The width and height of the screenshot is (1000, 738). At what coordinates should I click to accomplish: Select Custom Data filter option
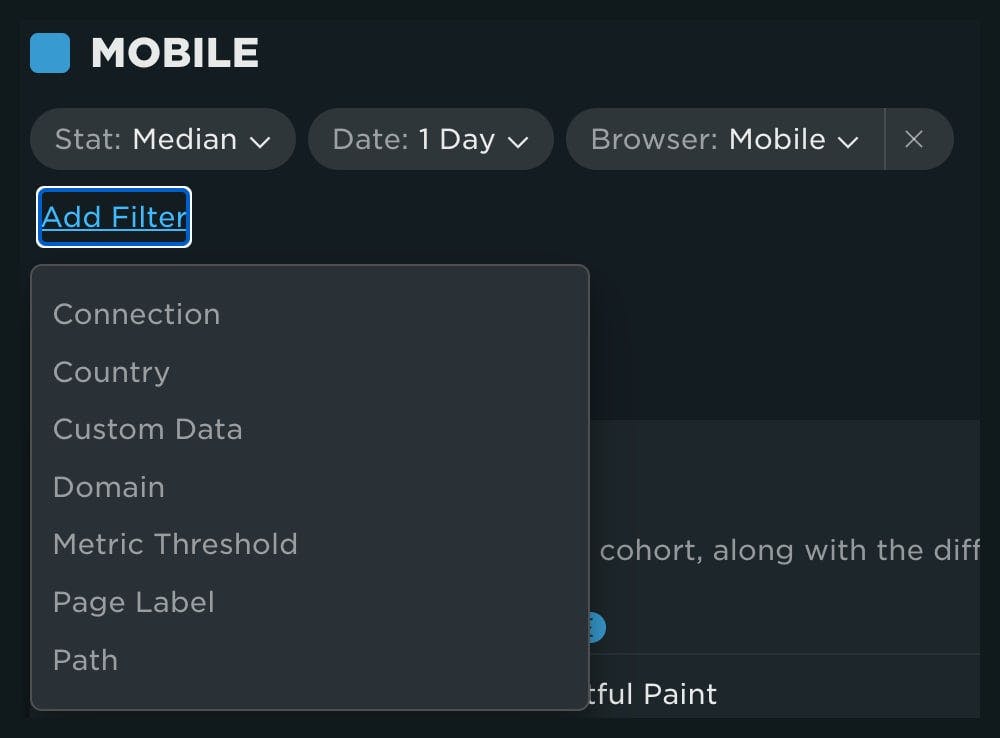147,429
